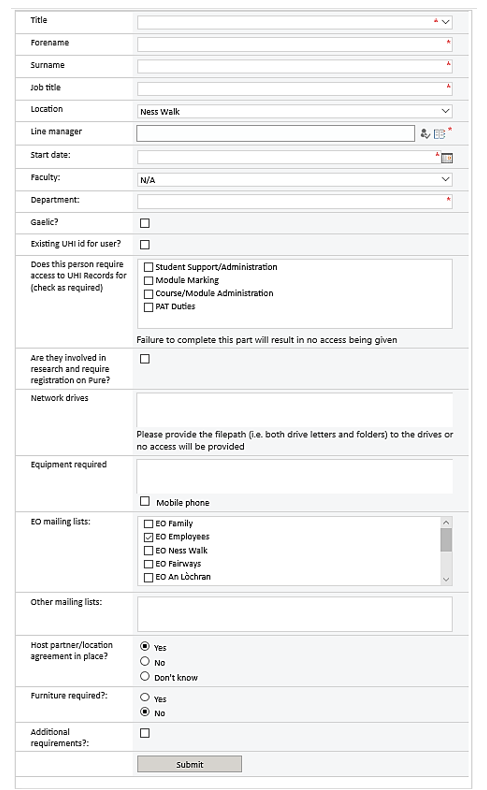Expand the Title dropdown
The width and height of the screenshot is (487, 790).
(295, 22)
